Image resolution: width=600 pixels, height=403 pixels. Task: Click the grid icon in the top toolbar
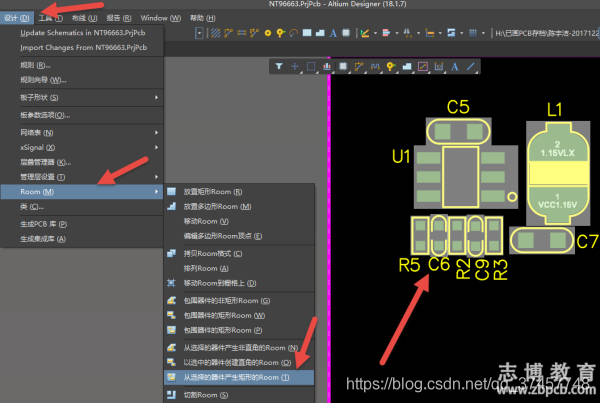click(473, 33)
